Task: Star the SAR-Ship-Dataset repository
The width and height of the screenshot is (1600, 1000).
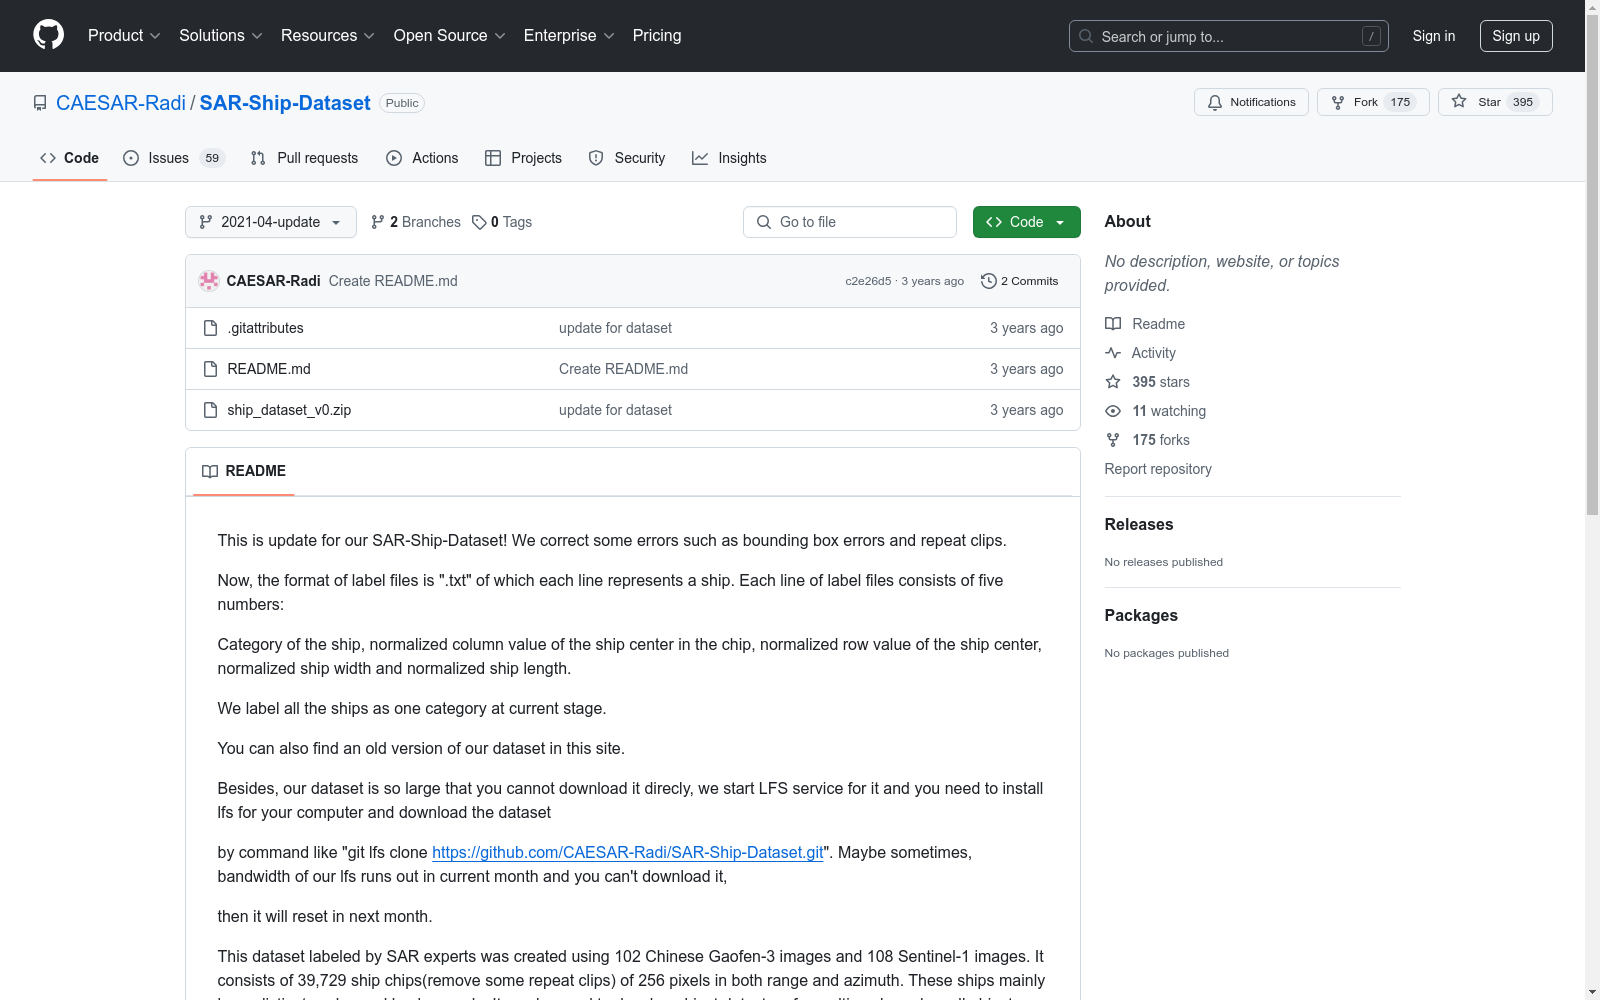Action: pyautogui.click(x=1495, y=102)
